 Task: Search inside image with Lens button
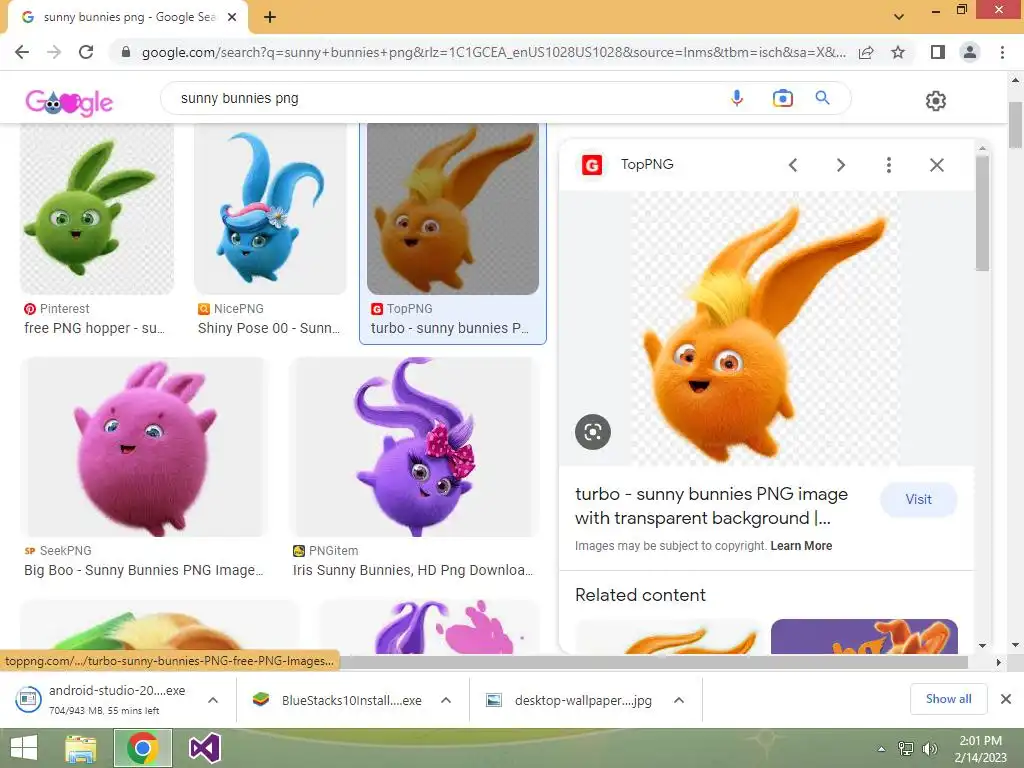tap(592, 432)
